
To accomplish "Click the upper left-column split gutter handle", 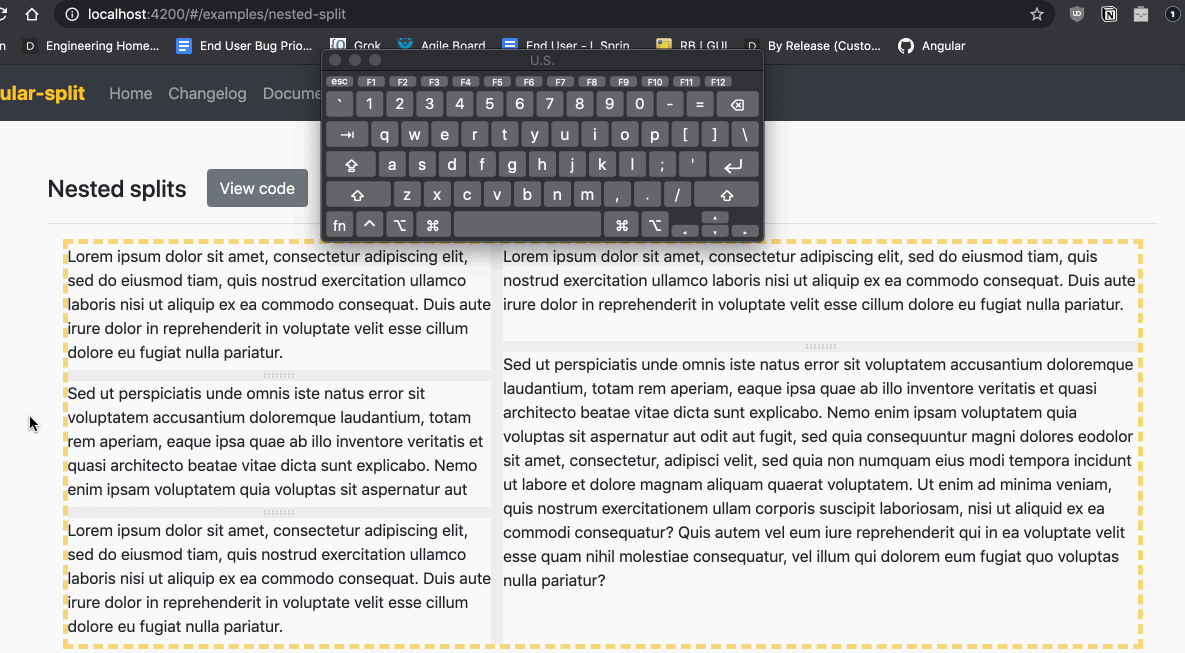I will click(x=279, y=376).
